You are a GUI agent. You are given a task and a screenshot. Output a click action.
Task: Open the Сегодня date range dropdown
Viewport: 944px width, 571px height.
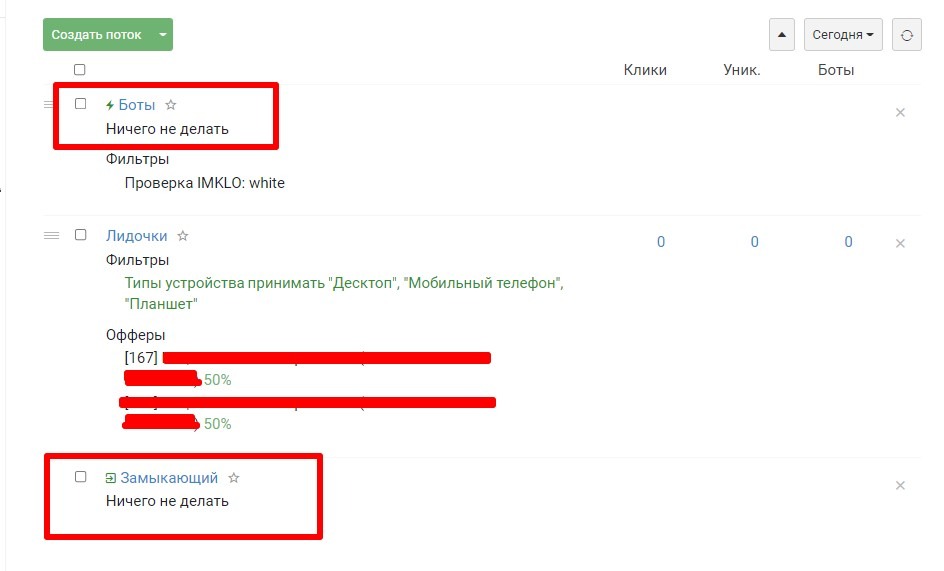pyautogui.click(x=843, y=35)
